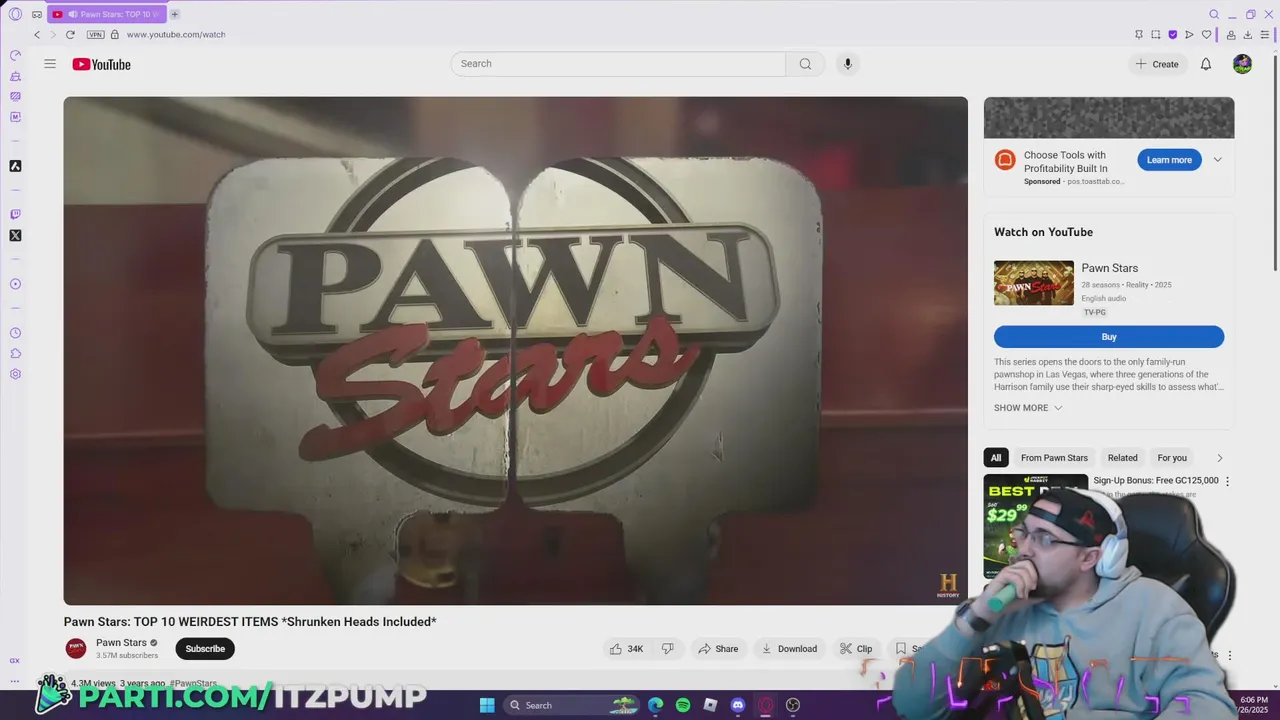1280x720 pixels.
Task: Share the Pawn Stars video
Action: click(718, 649)
